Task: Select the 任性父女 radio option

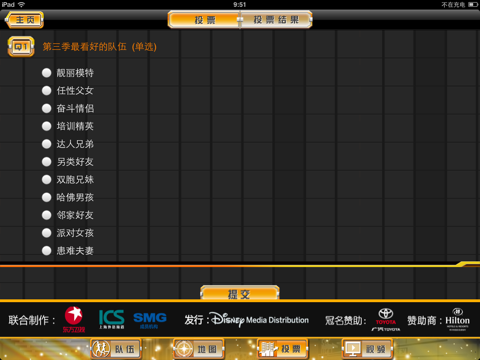Action: (x=46, y=90)
